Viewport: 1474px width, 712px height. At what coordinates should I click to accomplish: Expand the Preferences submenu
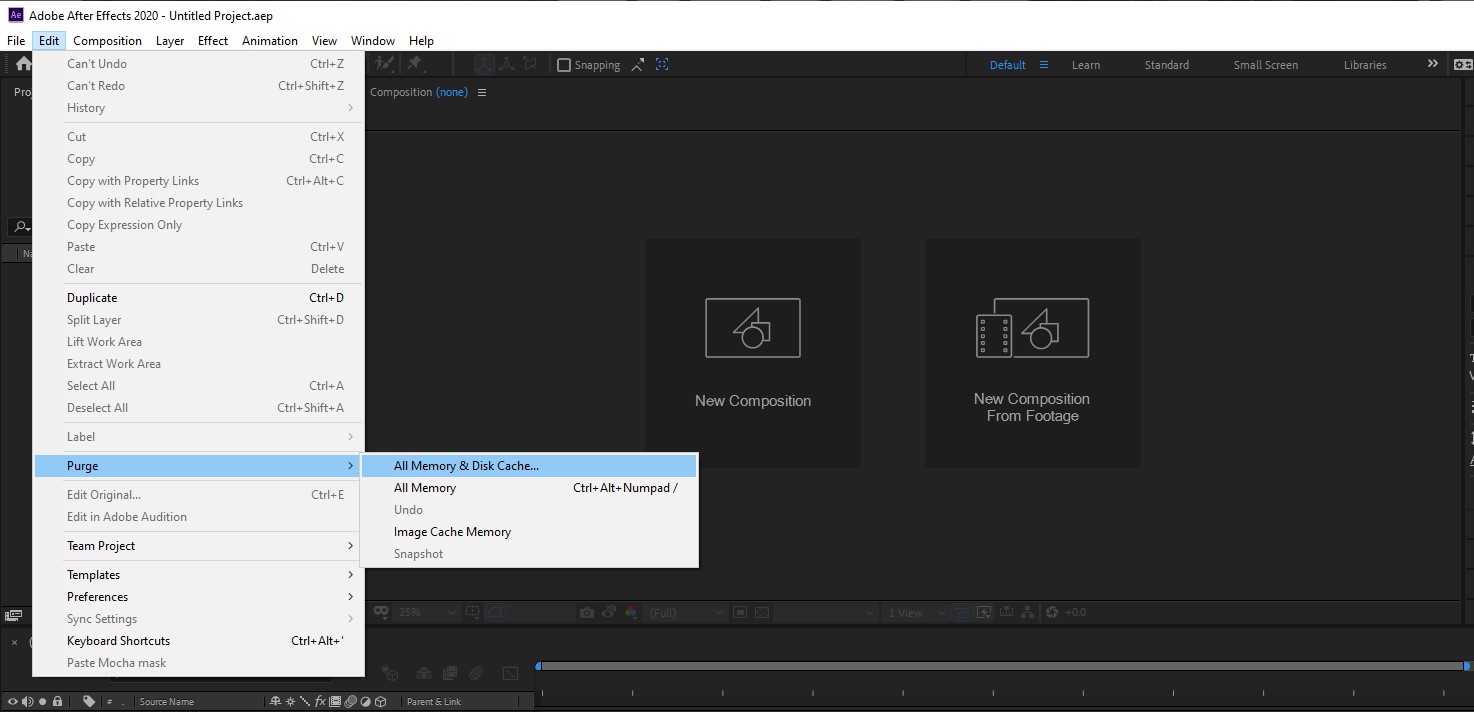(x=200, y=597)
